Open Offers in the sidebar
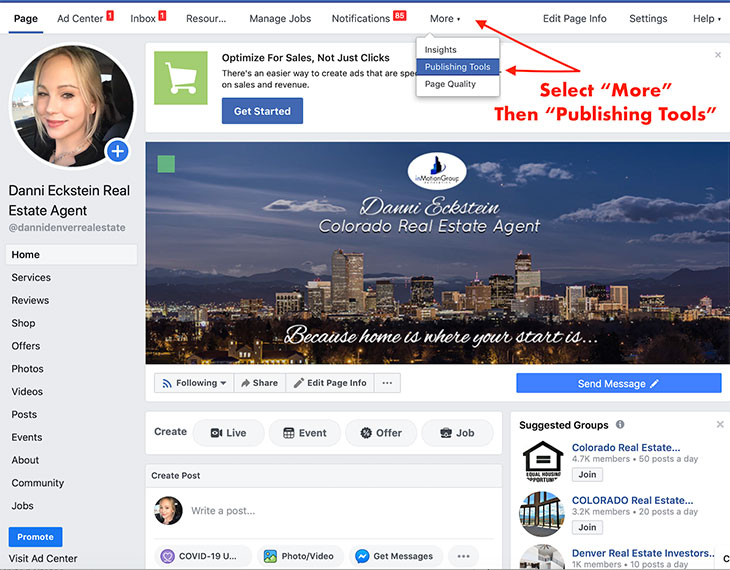 [26, 346]
